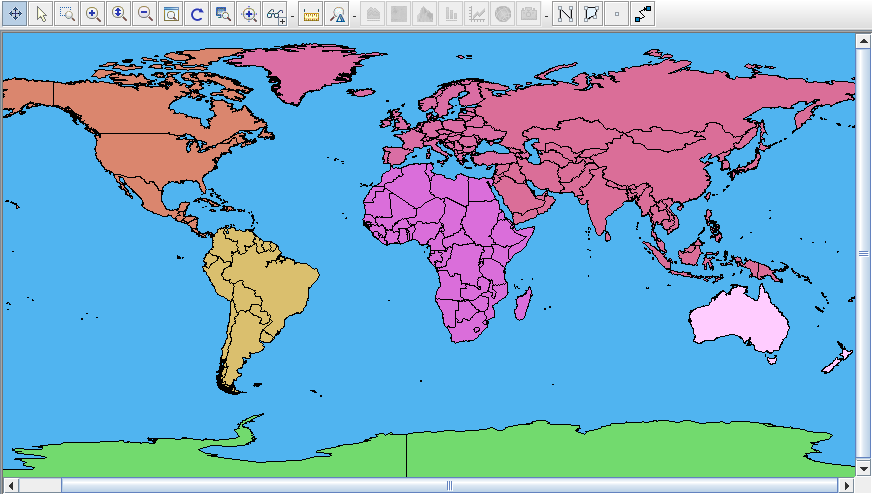
Task: Click the vertical scrollbar up arrow
Action: point(864,41)
